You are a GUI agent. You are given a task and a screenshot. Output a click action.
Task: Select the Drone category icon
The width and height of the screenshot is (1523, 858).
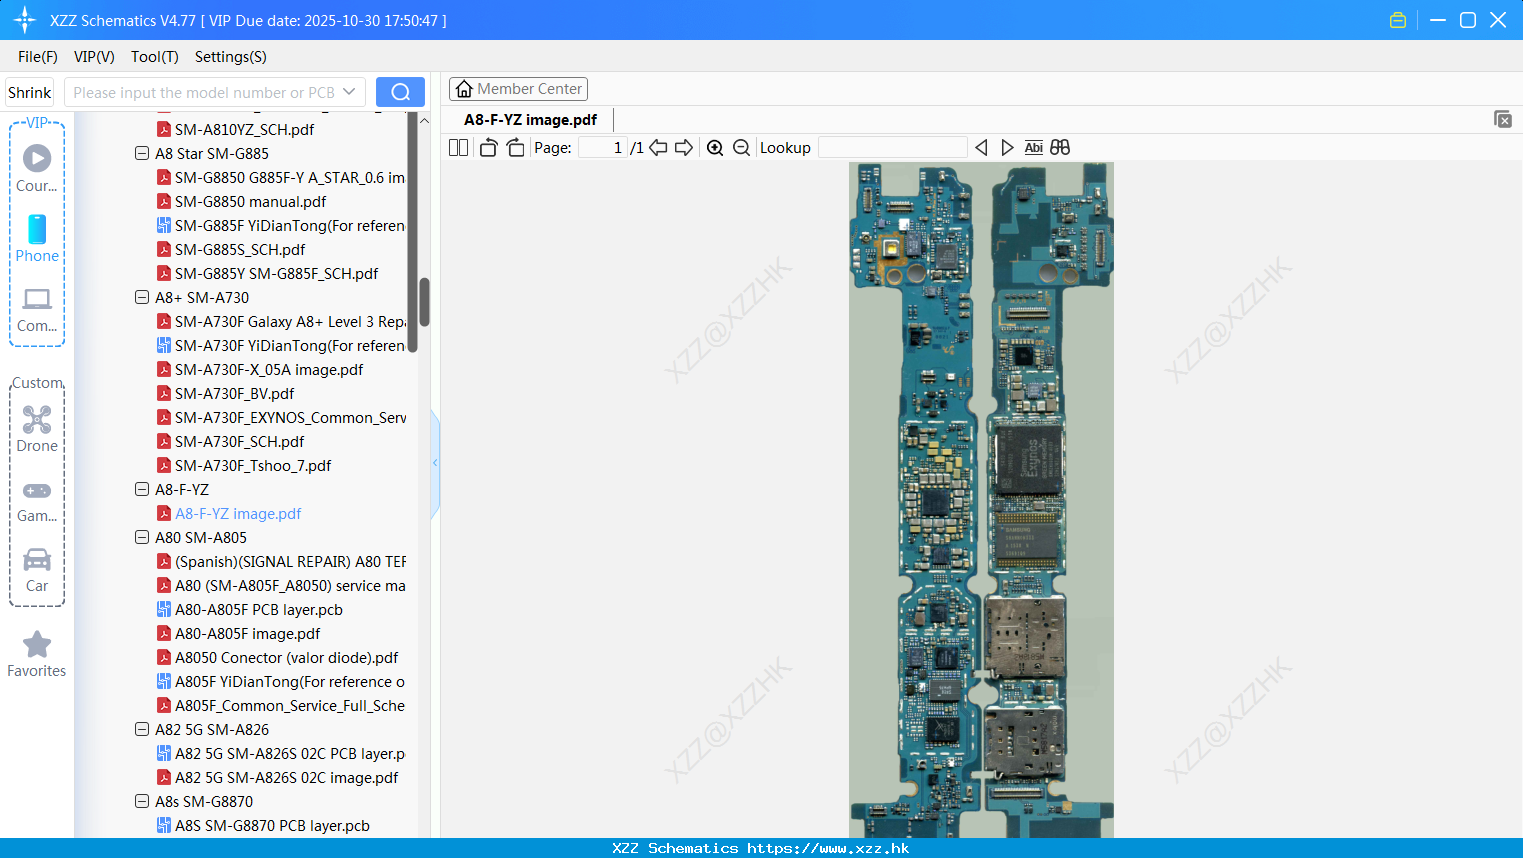[37, 428]
